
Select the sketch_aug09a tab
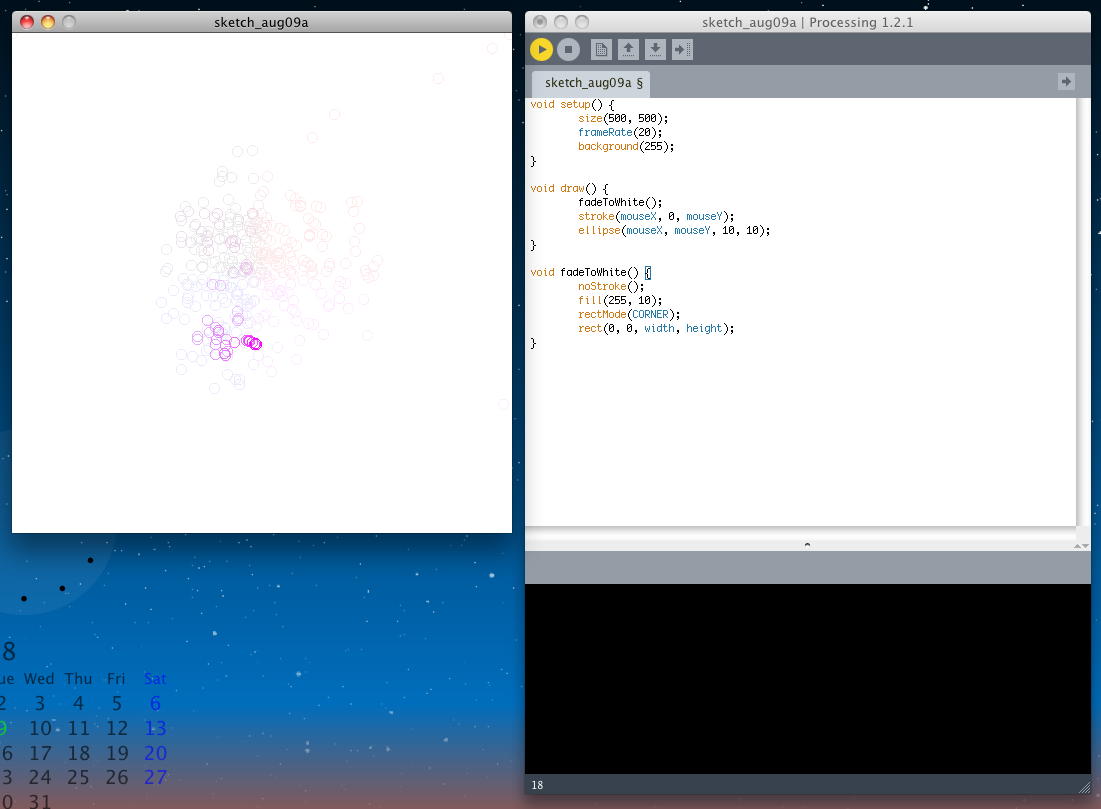[x=591, y=83]
